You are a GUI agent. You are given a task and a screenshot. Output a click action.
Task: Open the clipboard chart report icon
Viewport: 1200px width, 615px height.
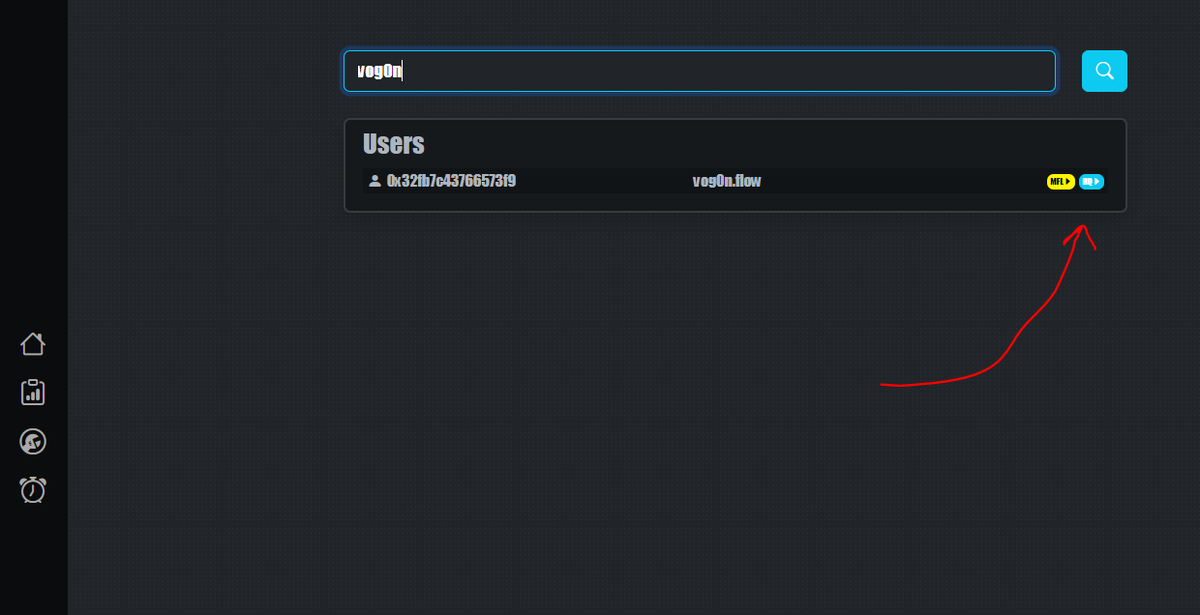[33, 392]
